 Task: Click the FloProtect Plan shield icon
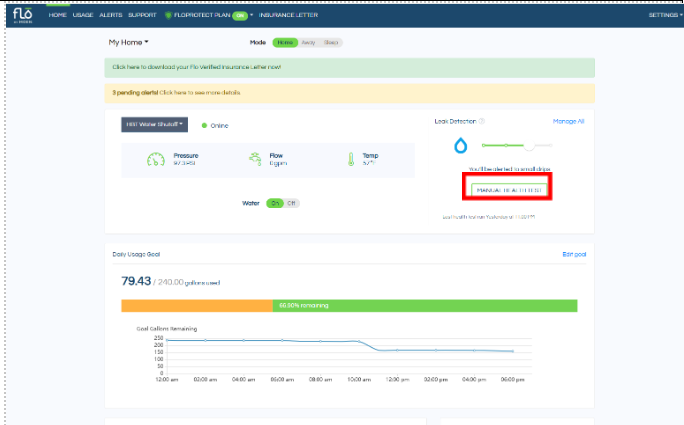168,16
